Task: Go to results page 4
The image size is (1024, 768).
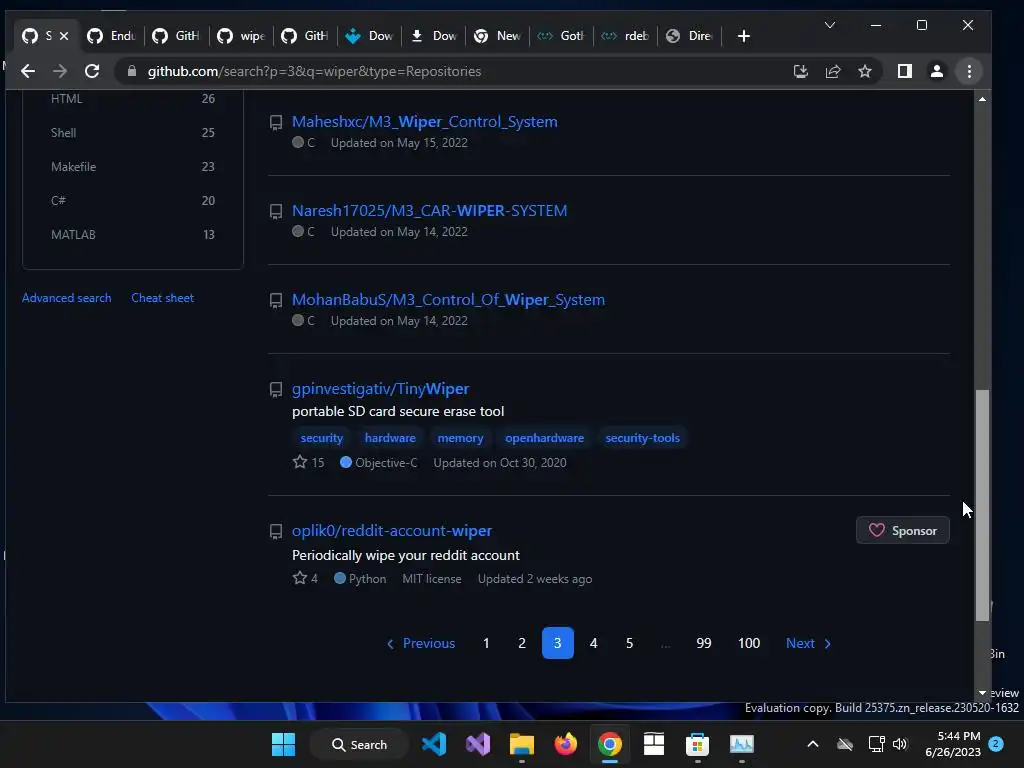Action: (x=594, y=643)
